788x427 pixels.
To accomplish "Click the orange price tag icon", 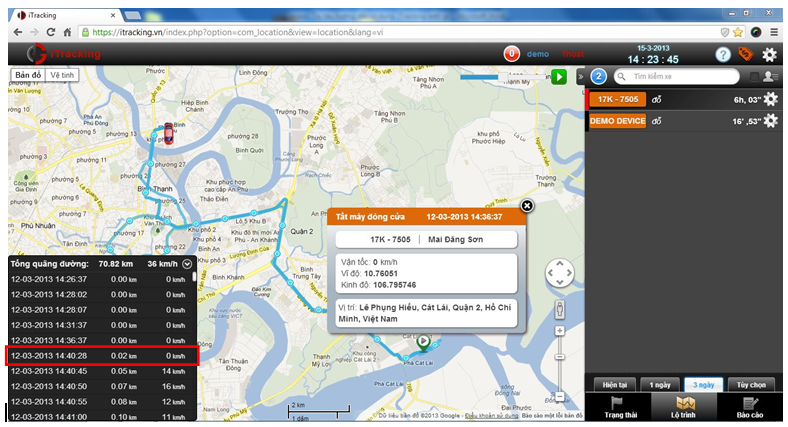I will 746,54.
